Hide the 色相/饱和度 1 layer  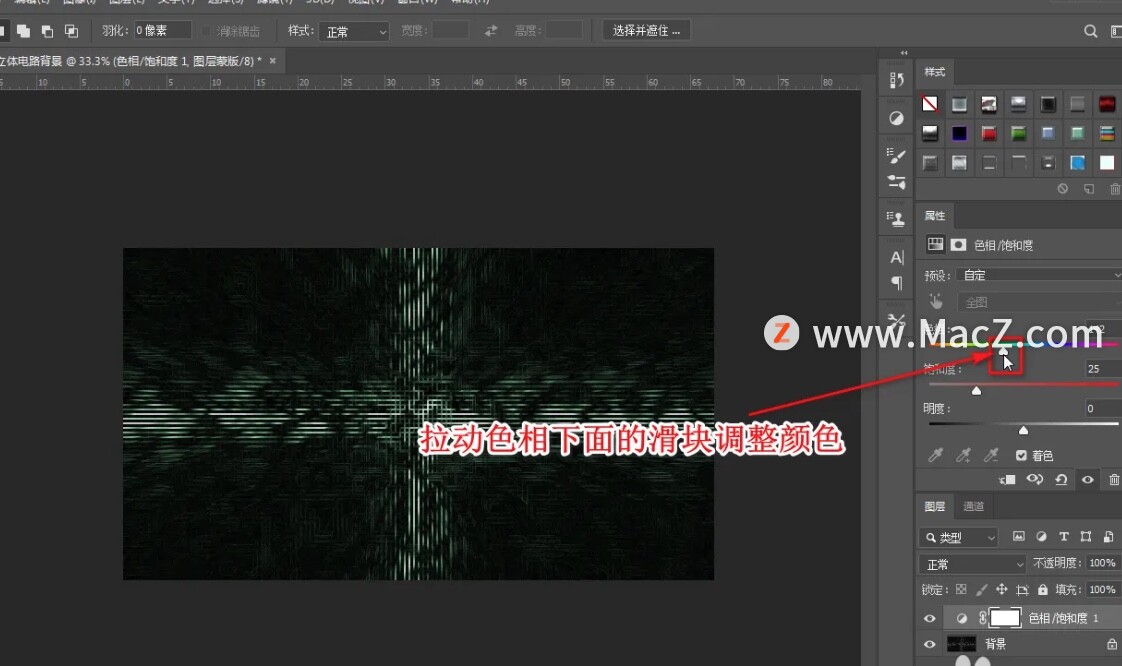[x=930, y=618]
